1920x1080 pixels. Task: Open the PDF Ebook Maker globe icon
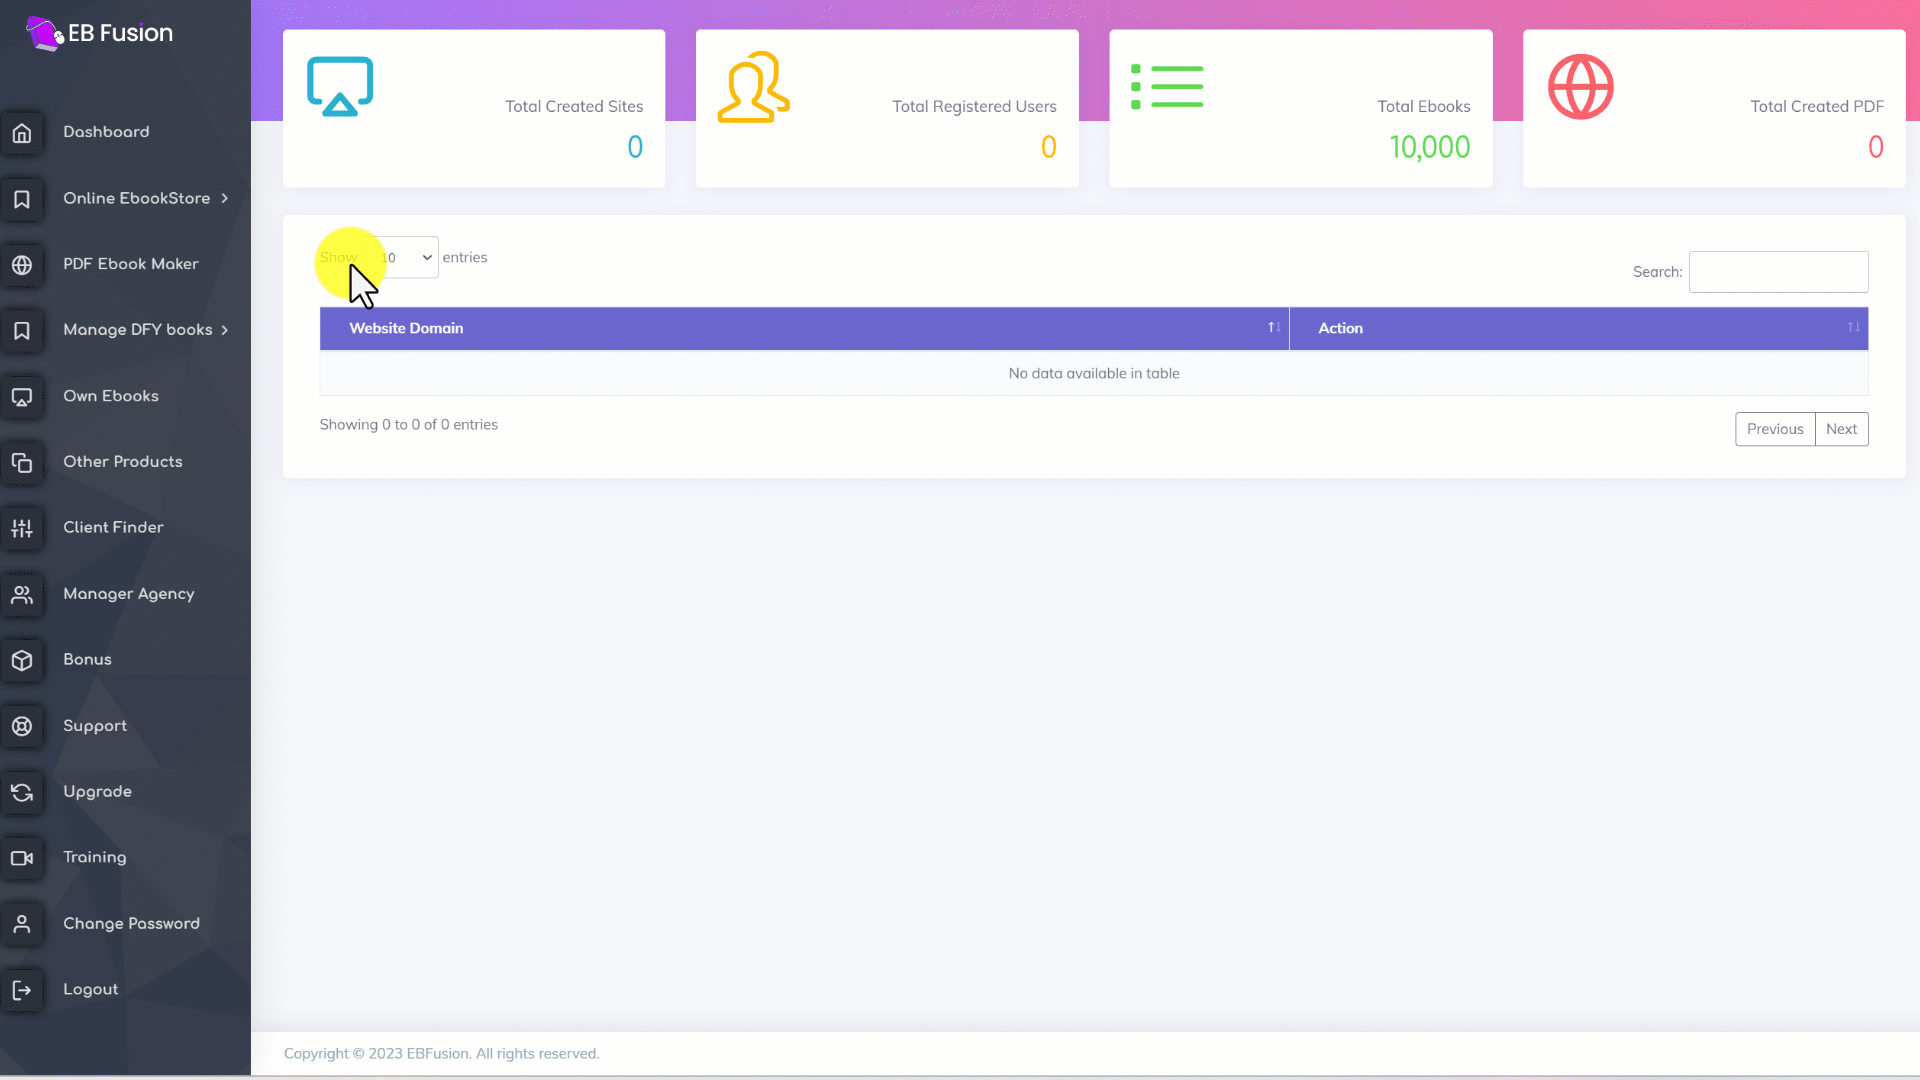(x=22, y=265)
